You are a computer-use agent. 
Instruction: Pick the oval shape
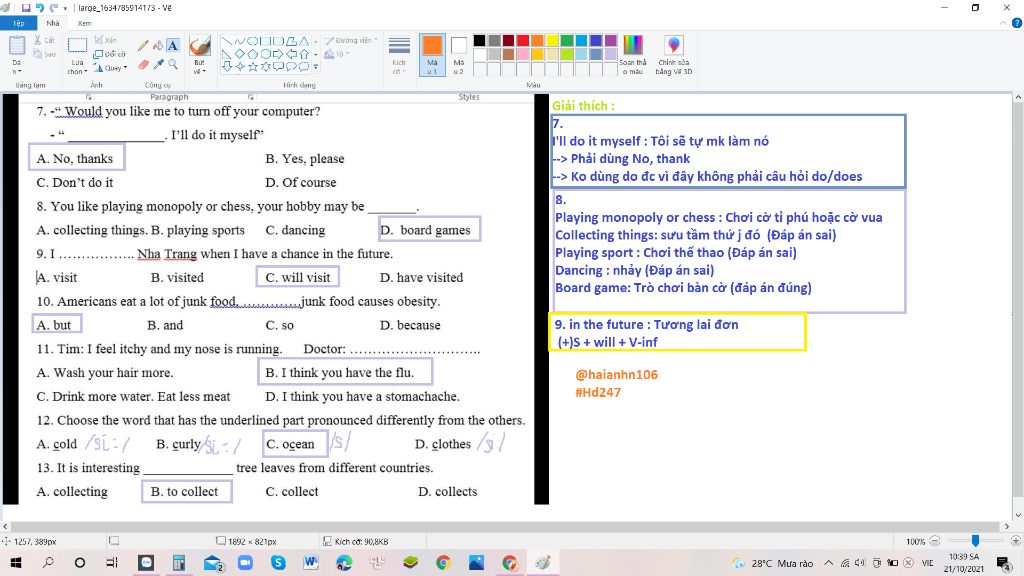click(x=253, y=41)
